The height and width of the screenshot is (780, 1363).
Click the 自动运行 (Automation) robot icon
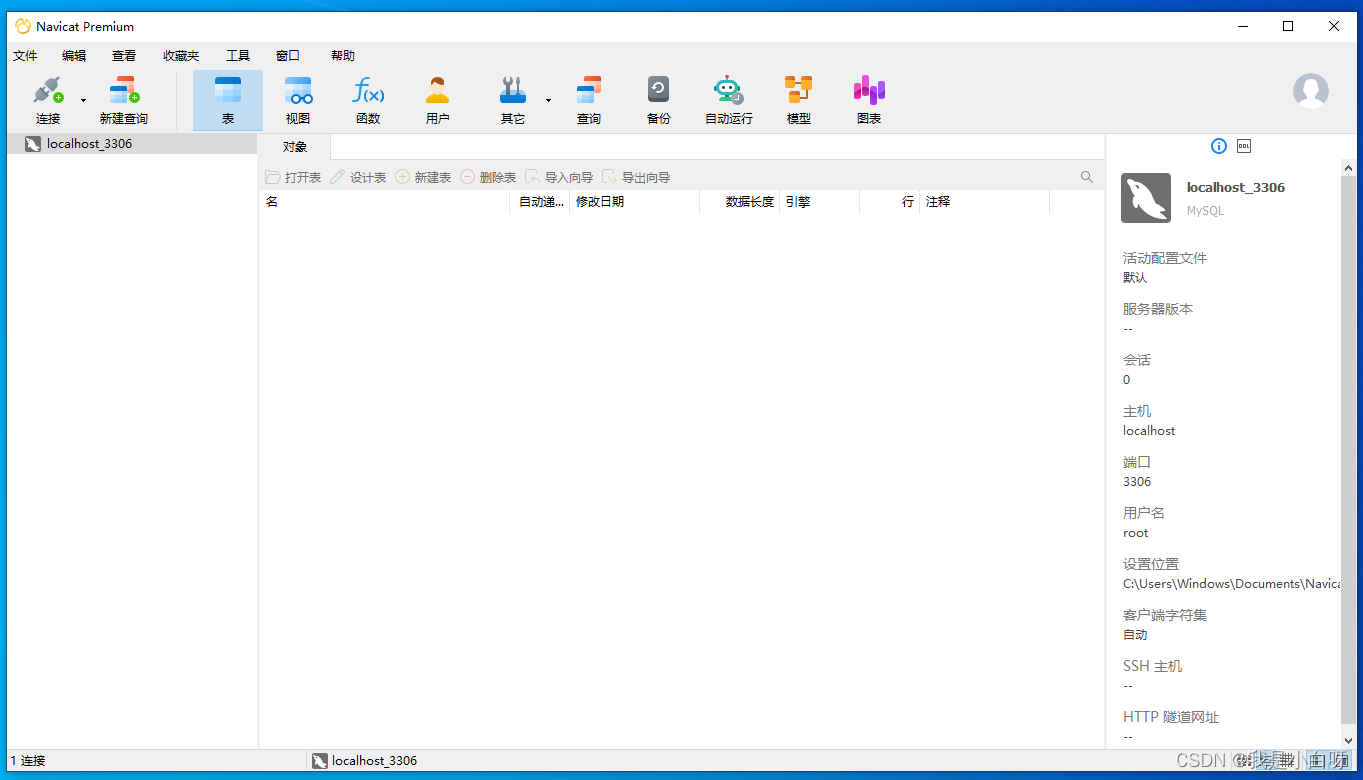(729, 100)
